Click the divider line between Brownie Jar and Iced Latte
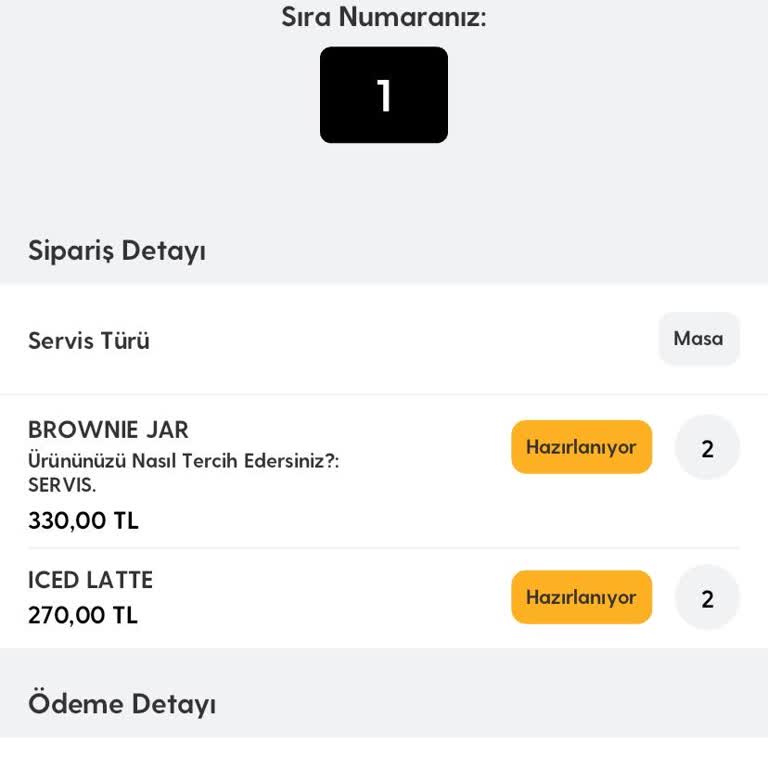The width and height of the screenshot is (768, 768). point(384,548)
